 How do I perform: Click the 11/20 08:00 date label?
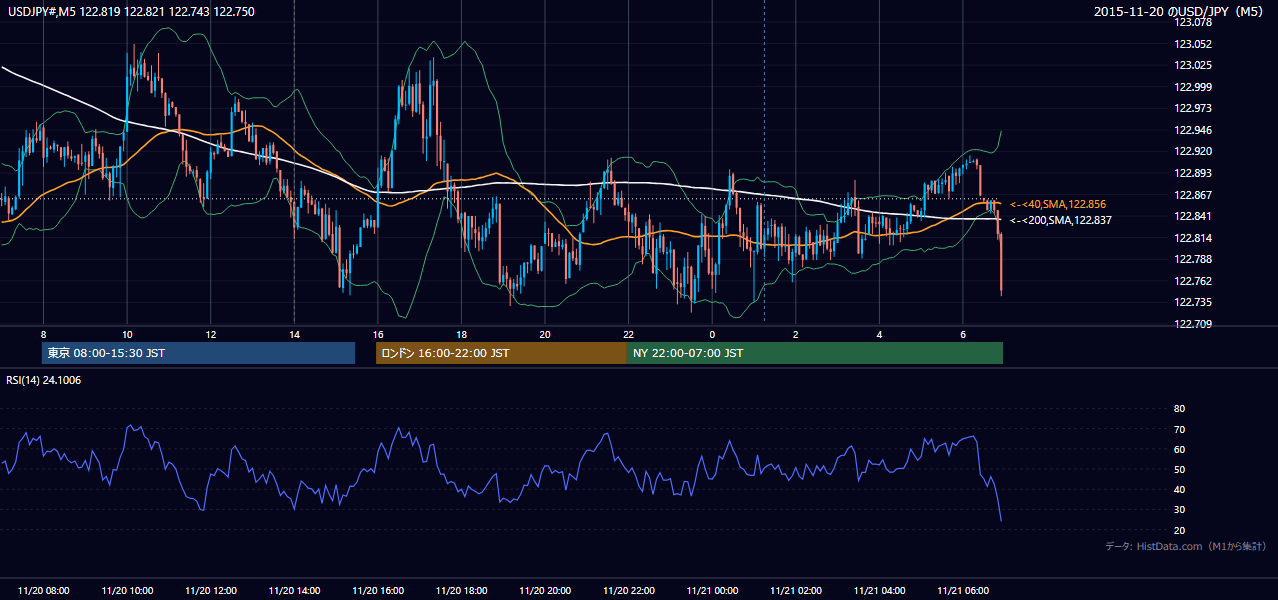pyautogui.click(x=44, y=591)
